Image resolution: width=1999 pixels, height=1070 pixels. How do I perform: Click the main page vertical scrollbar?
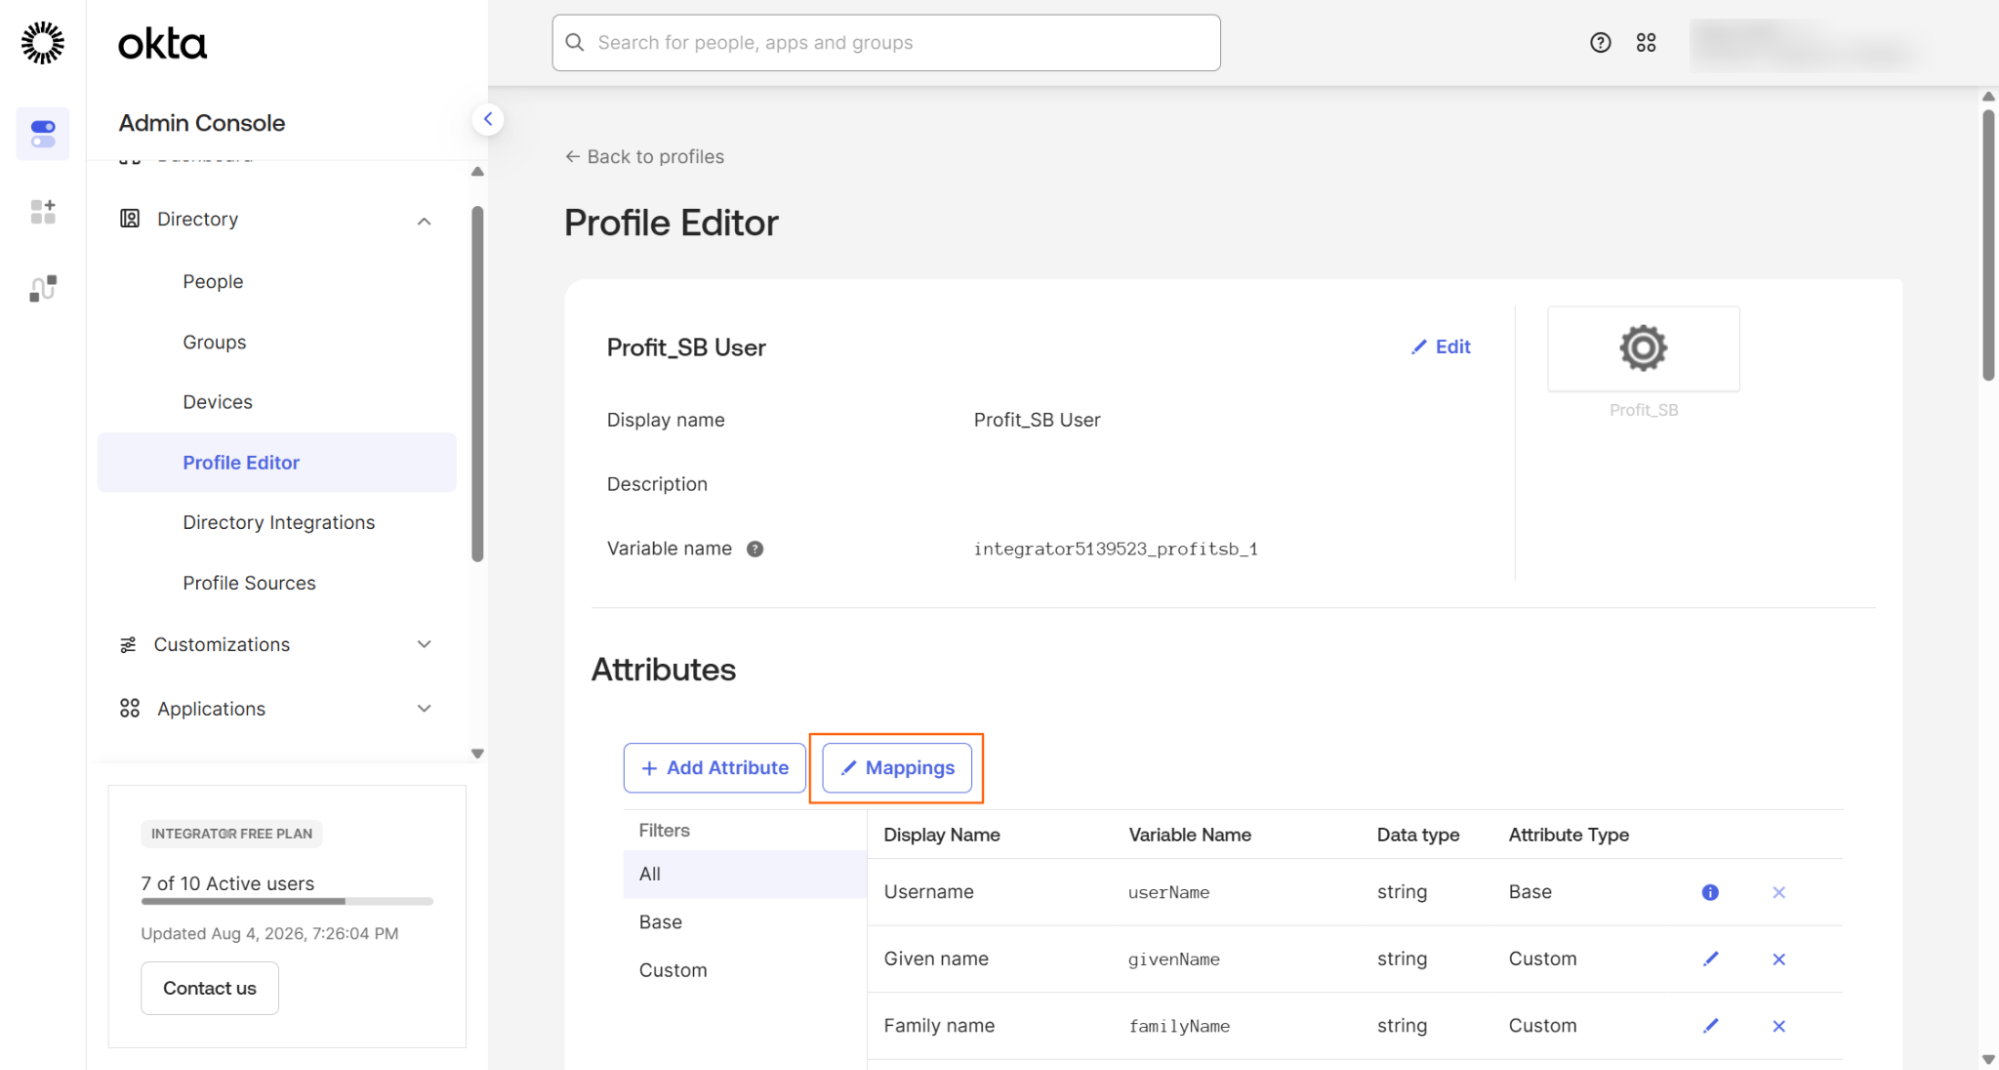click(x=1988, y=245)
